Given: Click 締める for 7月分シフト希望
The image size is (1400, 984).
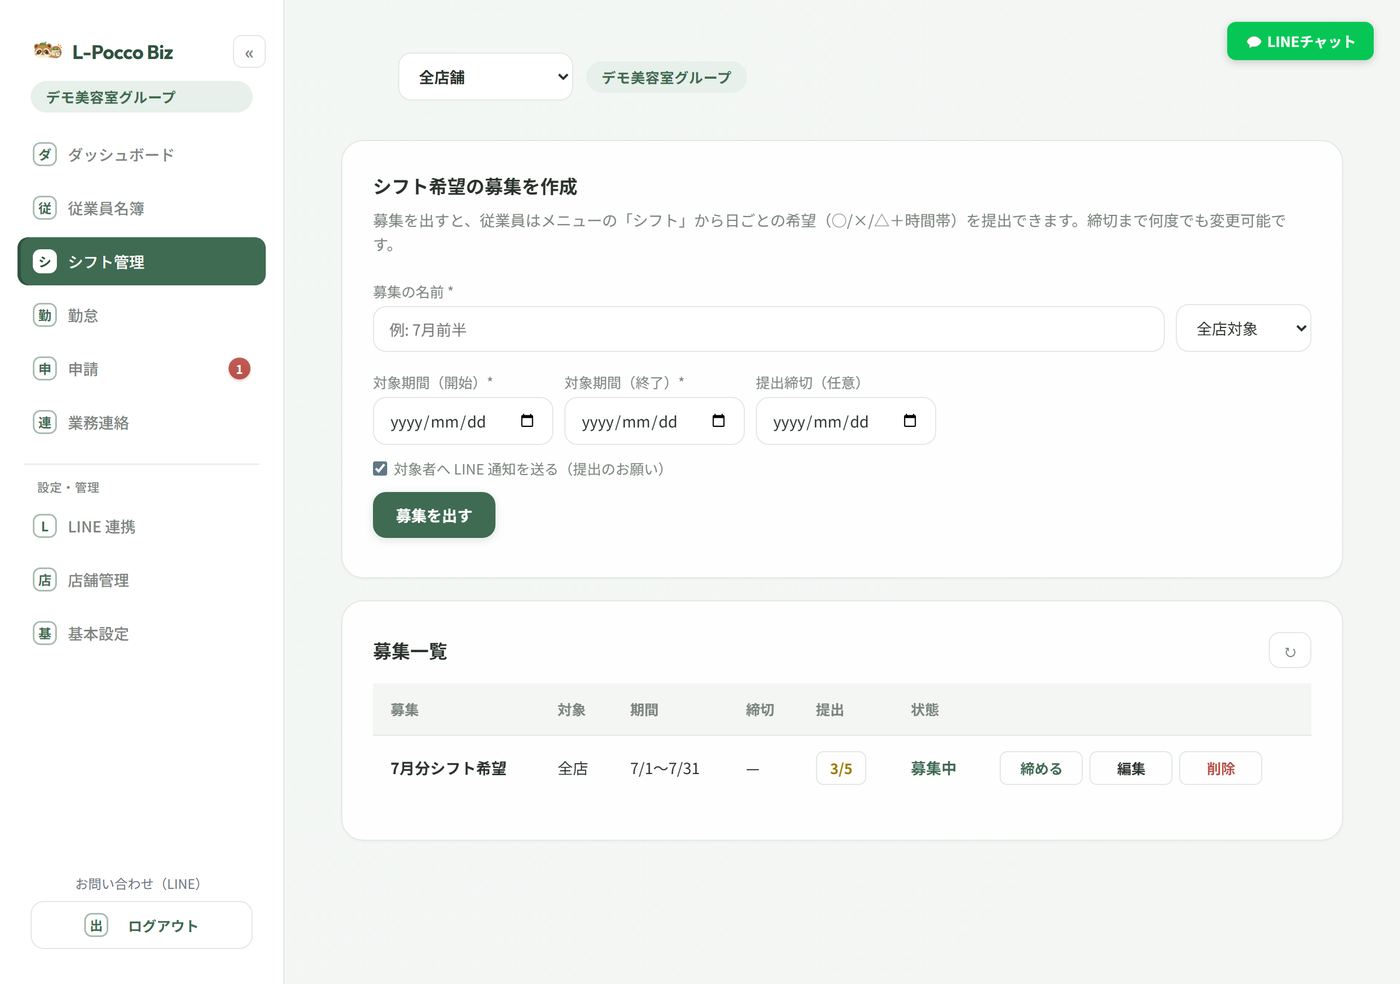Looking at the screenshot, I should (x=1041, y=768).
